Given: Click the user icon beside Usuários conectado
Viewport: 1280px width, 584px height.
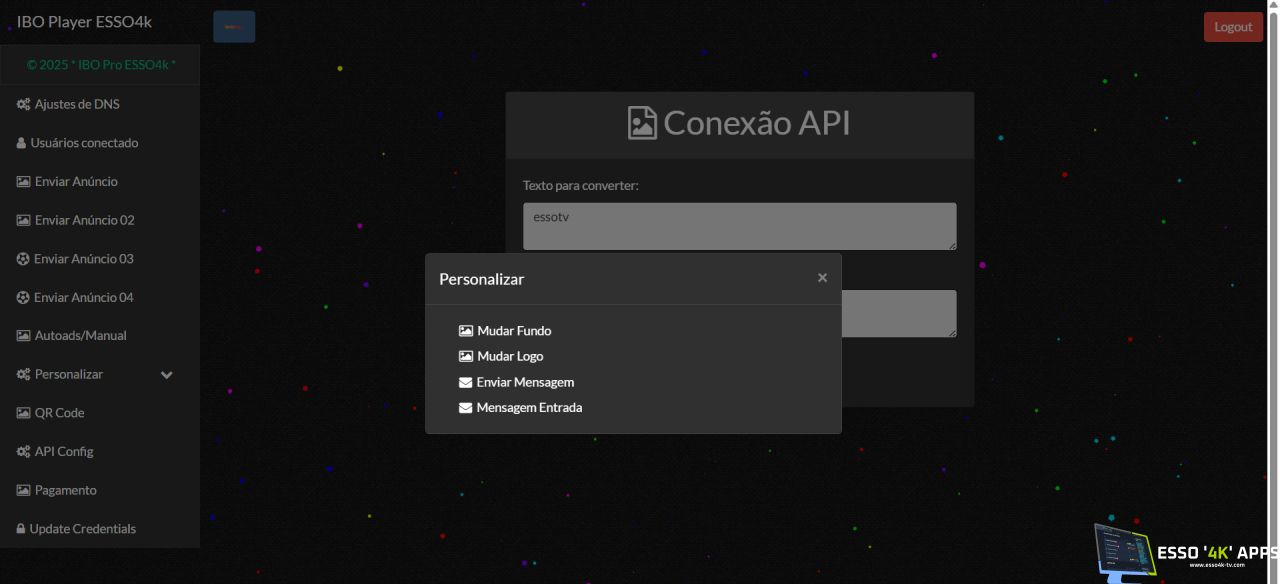Looking at the screenshot, I should point(21,143).
